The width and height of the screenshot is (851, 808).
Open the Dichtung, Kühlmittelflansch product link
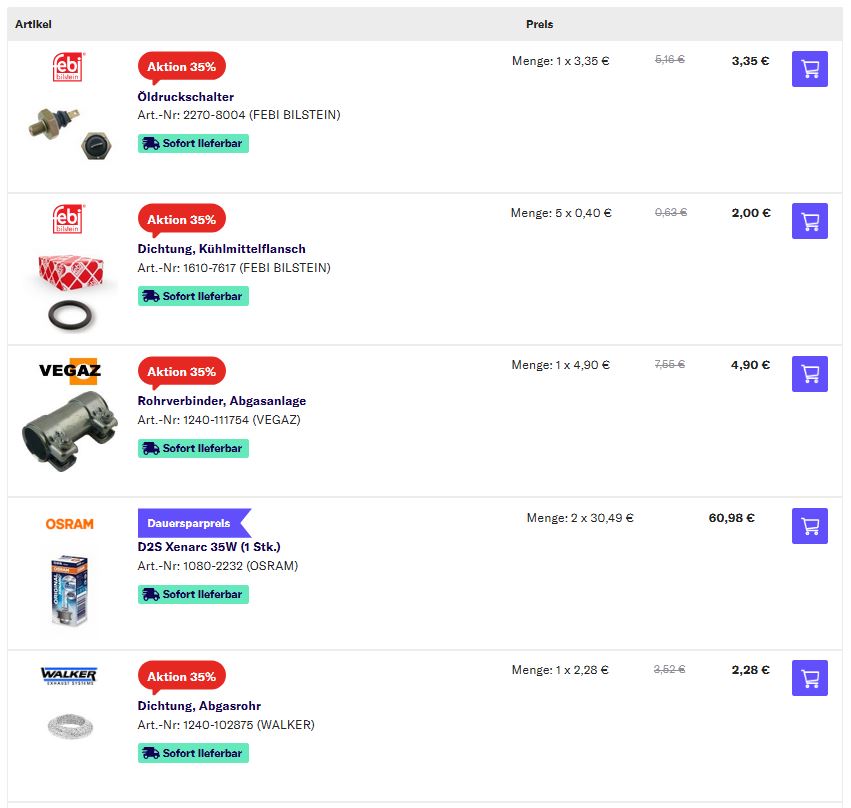(222, 249)
